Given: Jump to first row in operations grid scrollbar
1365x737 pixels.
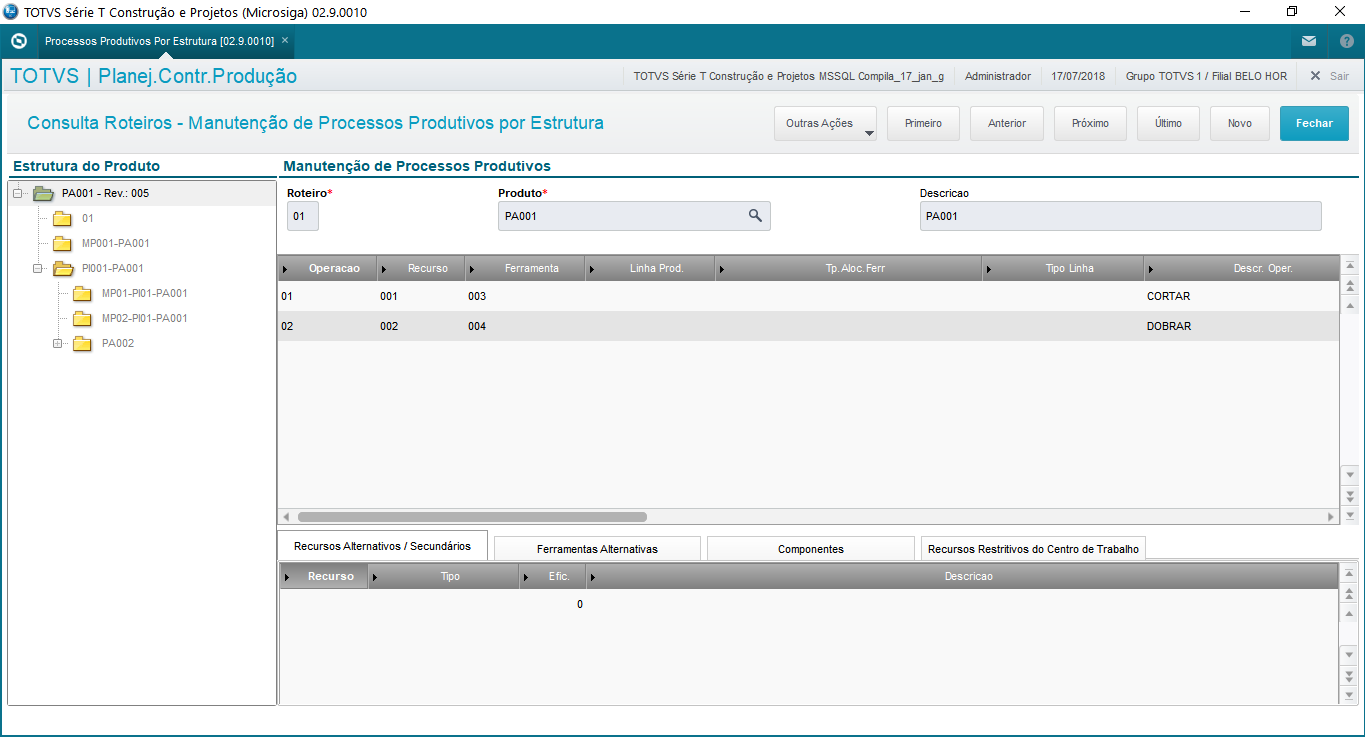Looking at the screenshot, I should pos(1350,265).
